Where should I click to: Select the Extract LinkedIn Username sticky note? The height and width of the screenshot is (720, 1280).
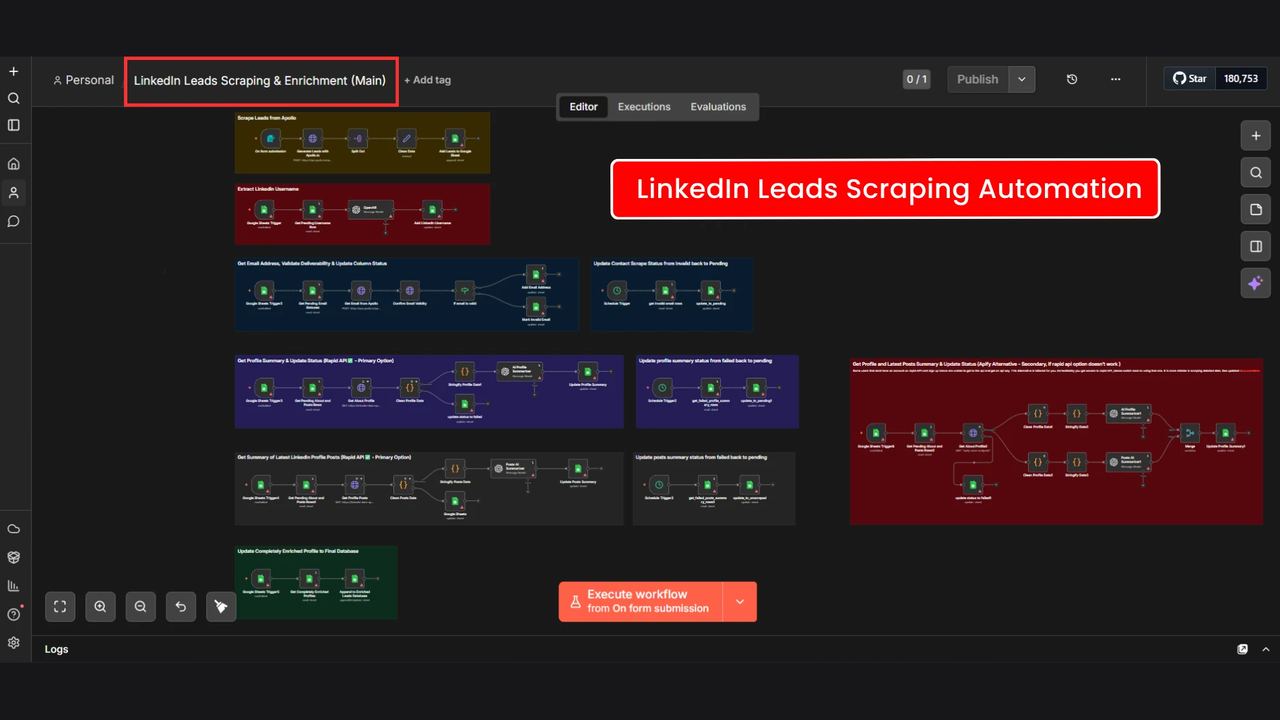(362, 214)
